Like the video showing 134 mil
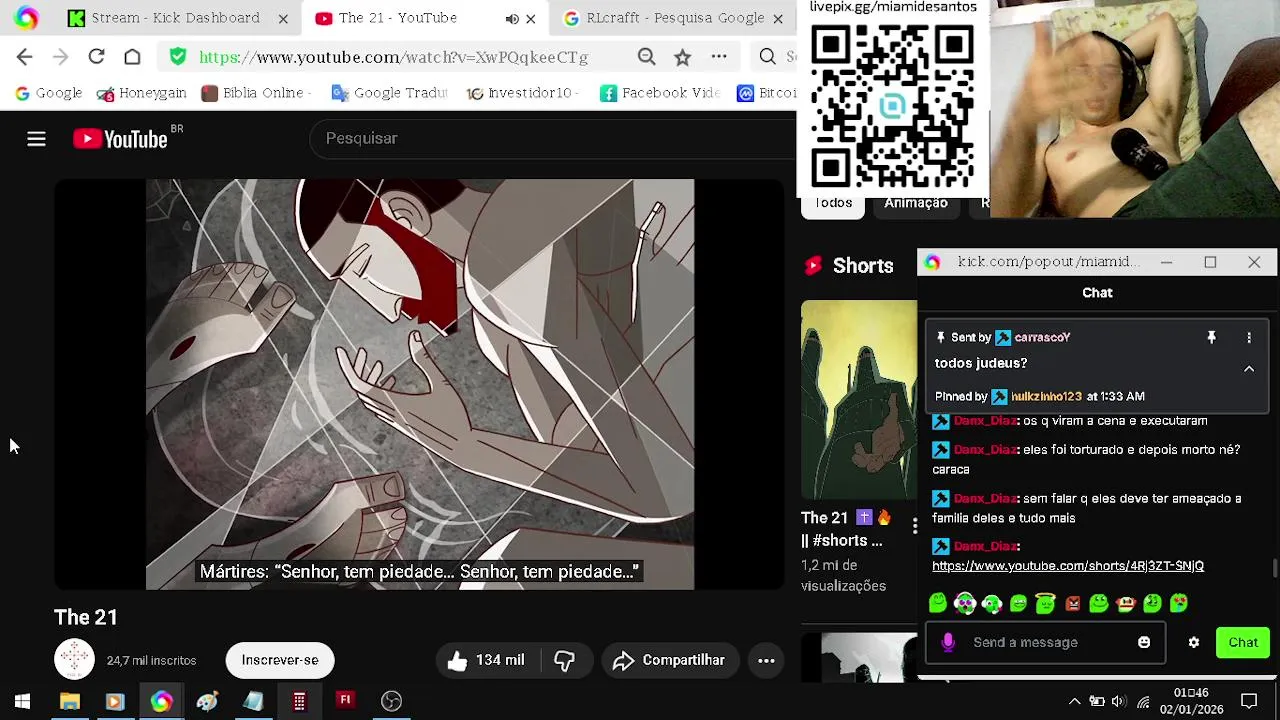 click(487, 660)
